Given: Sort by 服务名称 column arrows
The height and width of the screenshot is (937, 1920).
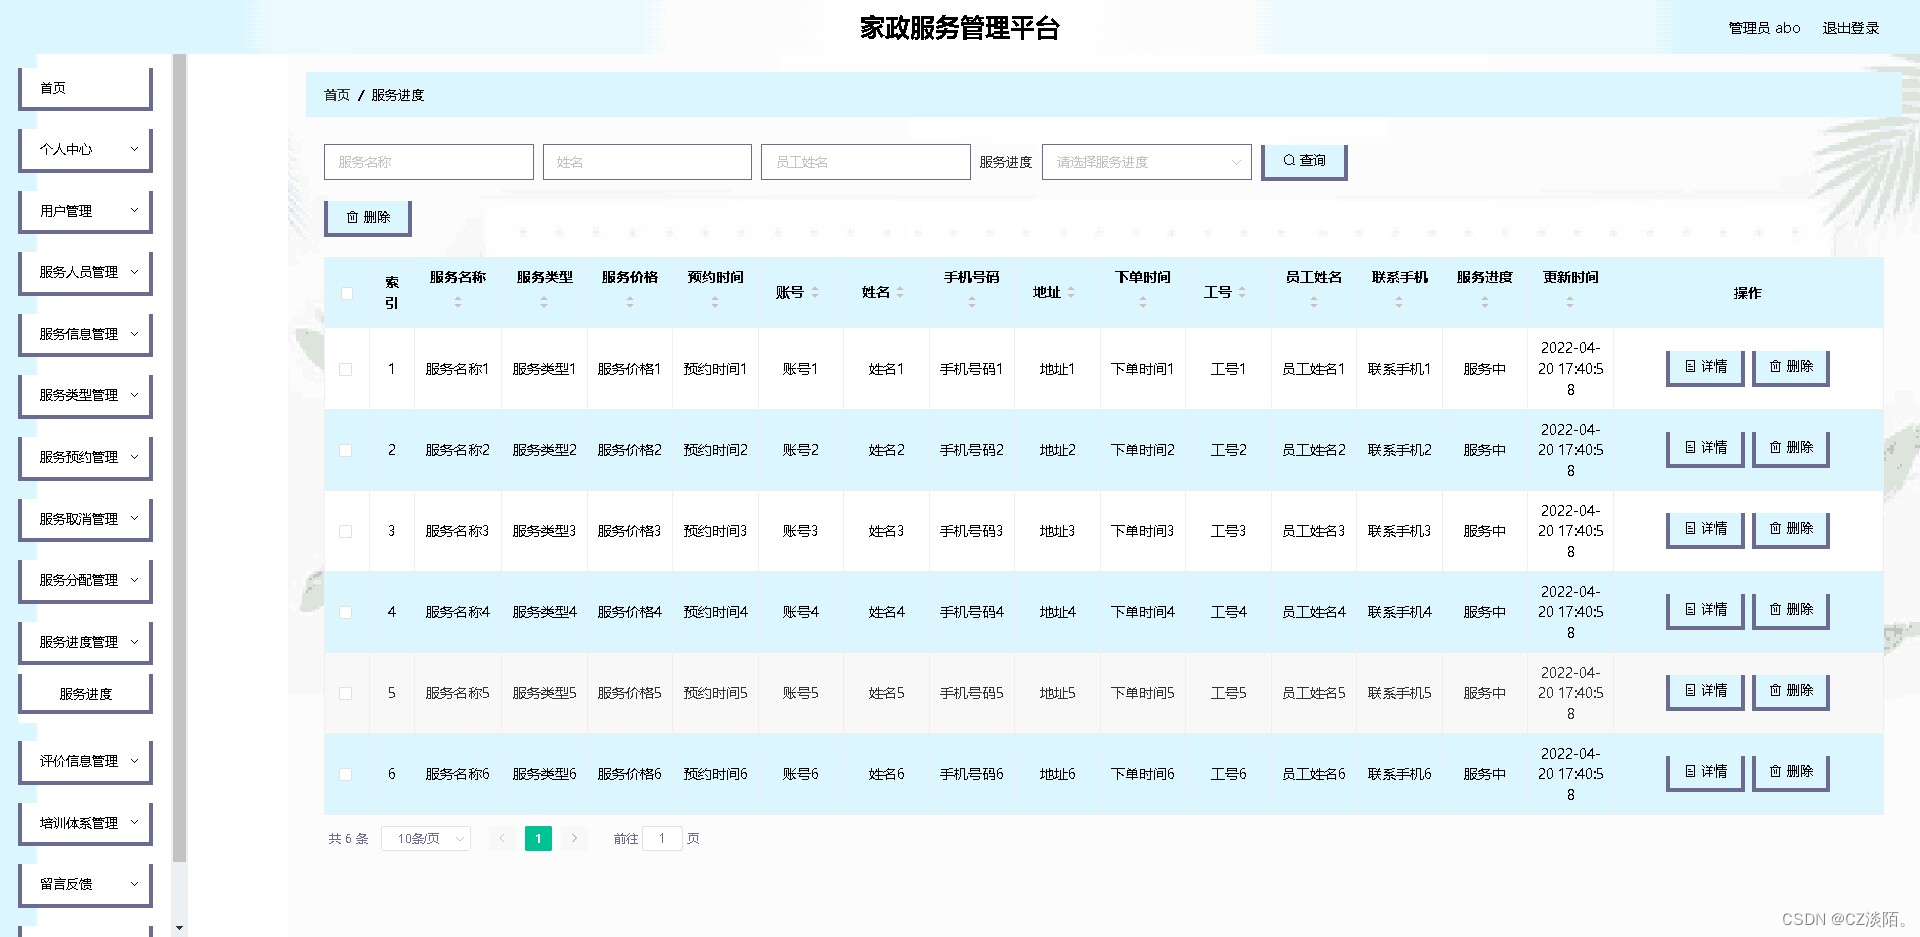Looking at the screenshot, I should (458, 302).
